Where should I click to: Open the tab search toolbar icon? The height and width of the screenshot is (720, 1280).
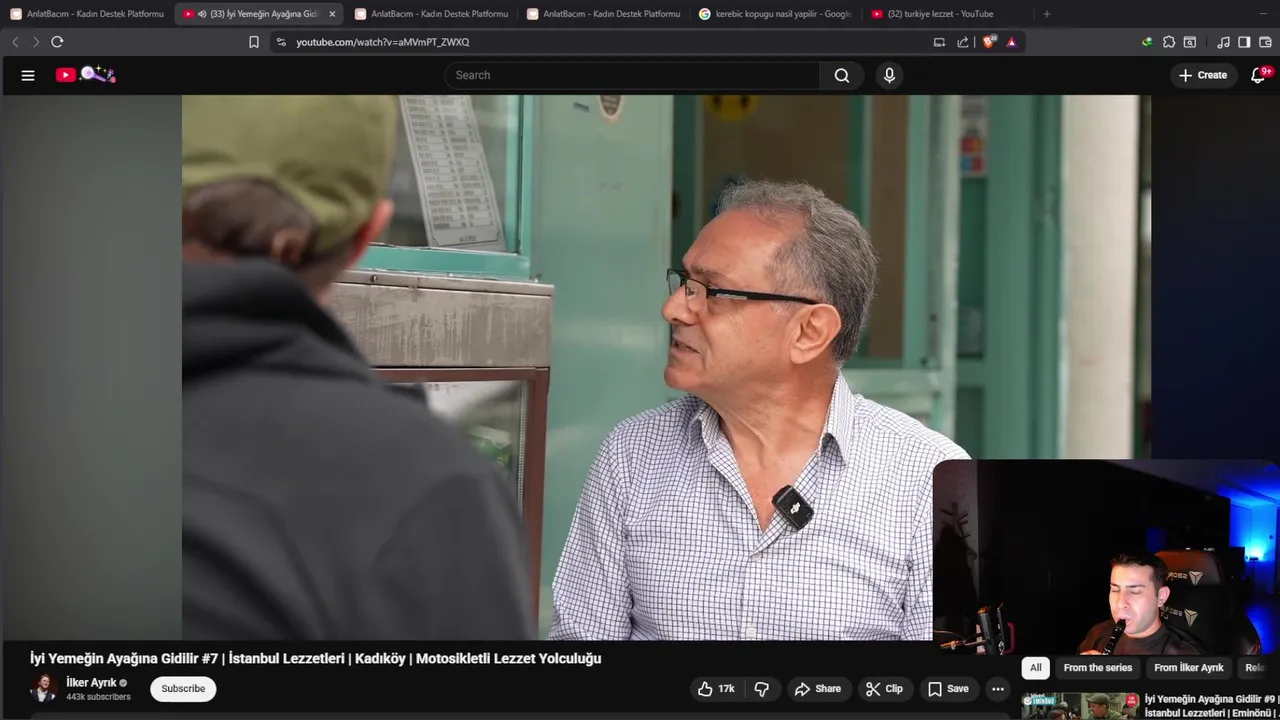1190,42
